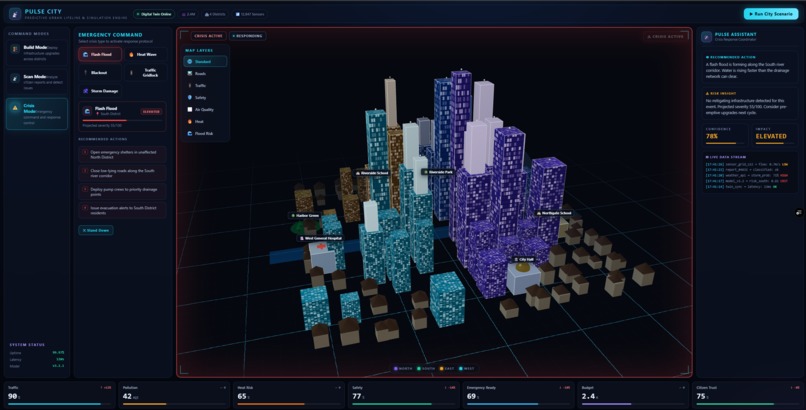The width and height of the screenshot is (806, 410).
Task: Select Blackout crisis type
Action: click(x=100, y=72)
